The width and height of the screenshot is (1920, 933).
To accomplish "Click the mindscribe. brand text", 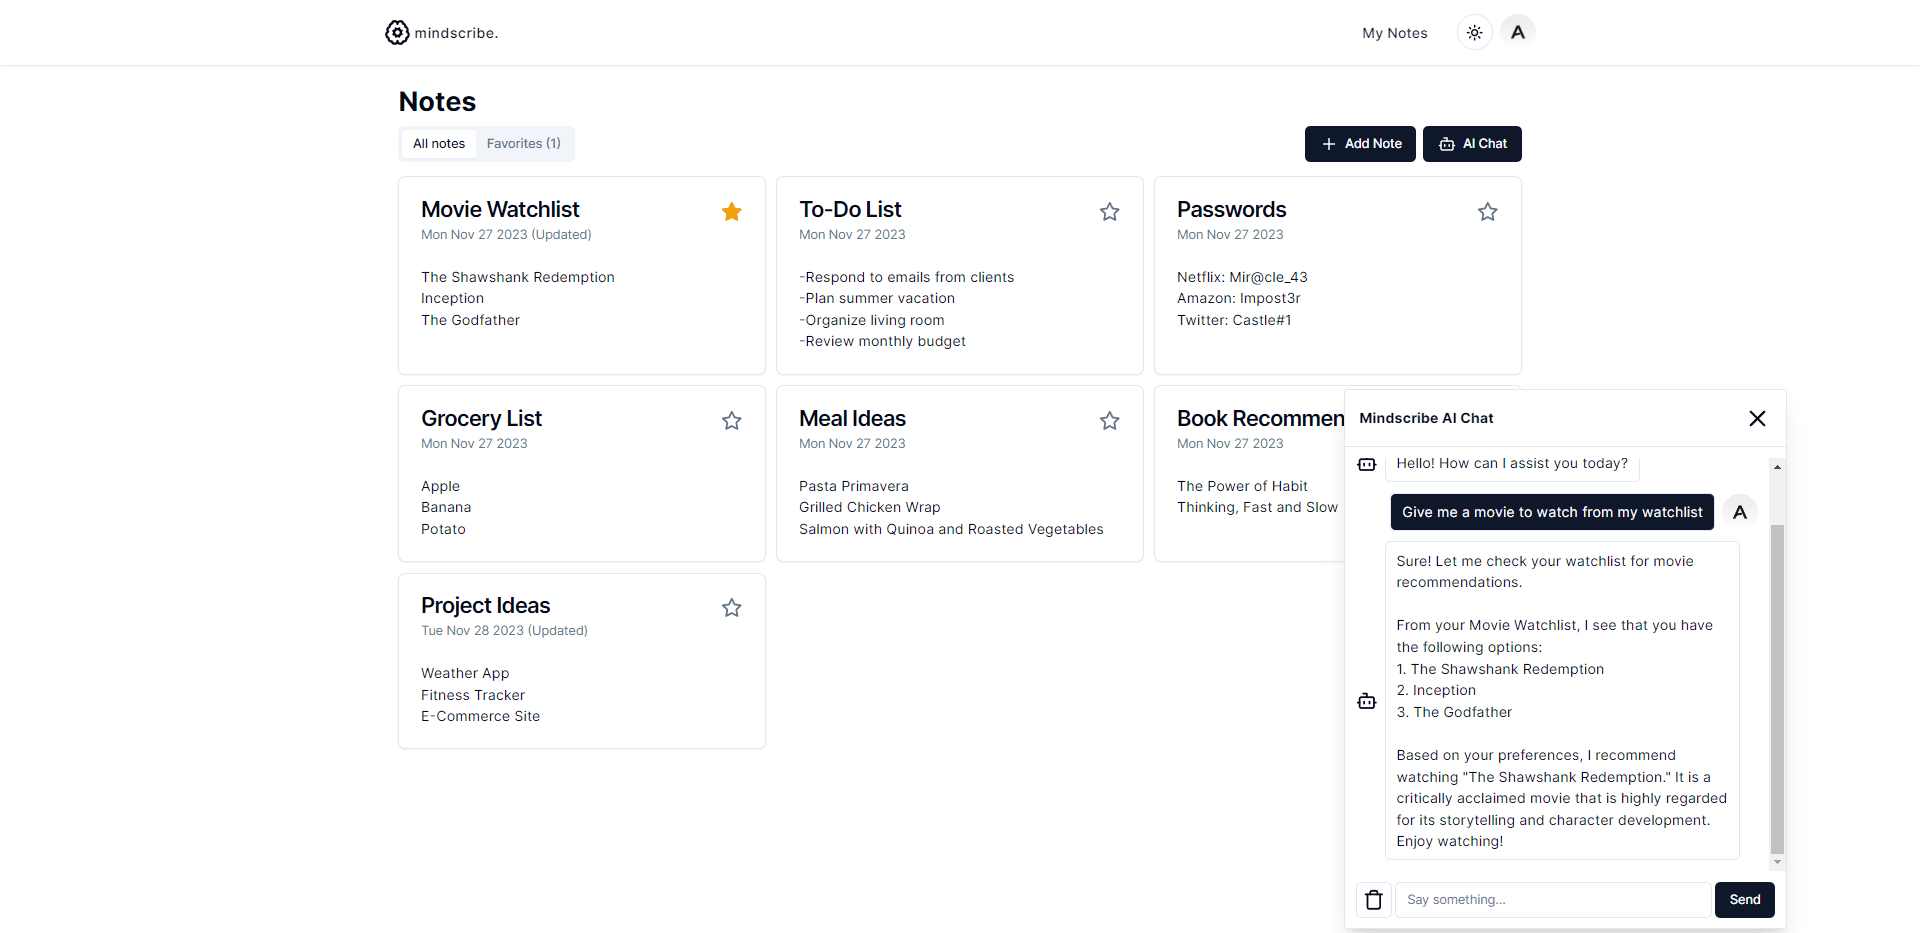I will tap(456, 33).
